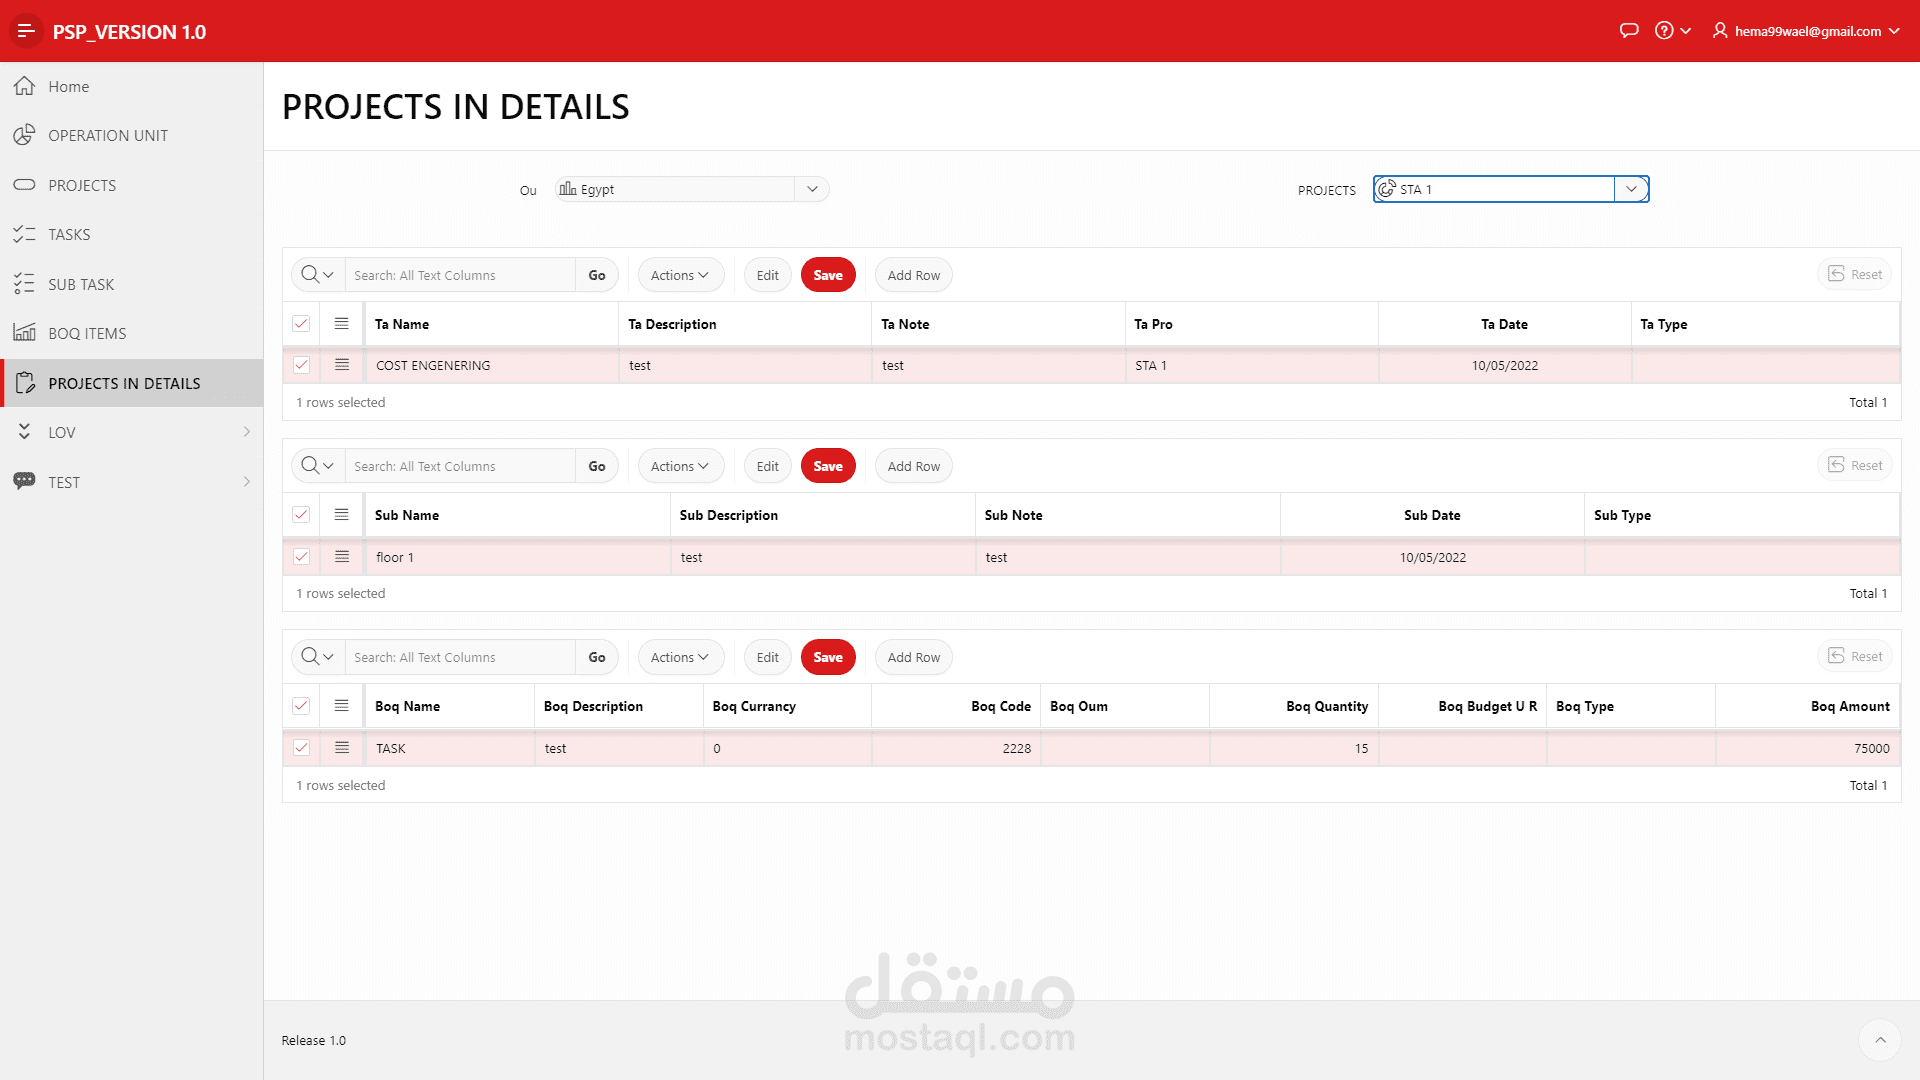Click the OPERATION UNIT pie chart icon

pos(25,135)
